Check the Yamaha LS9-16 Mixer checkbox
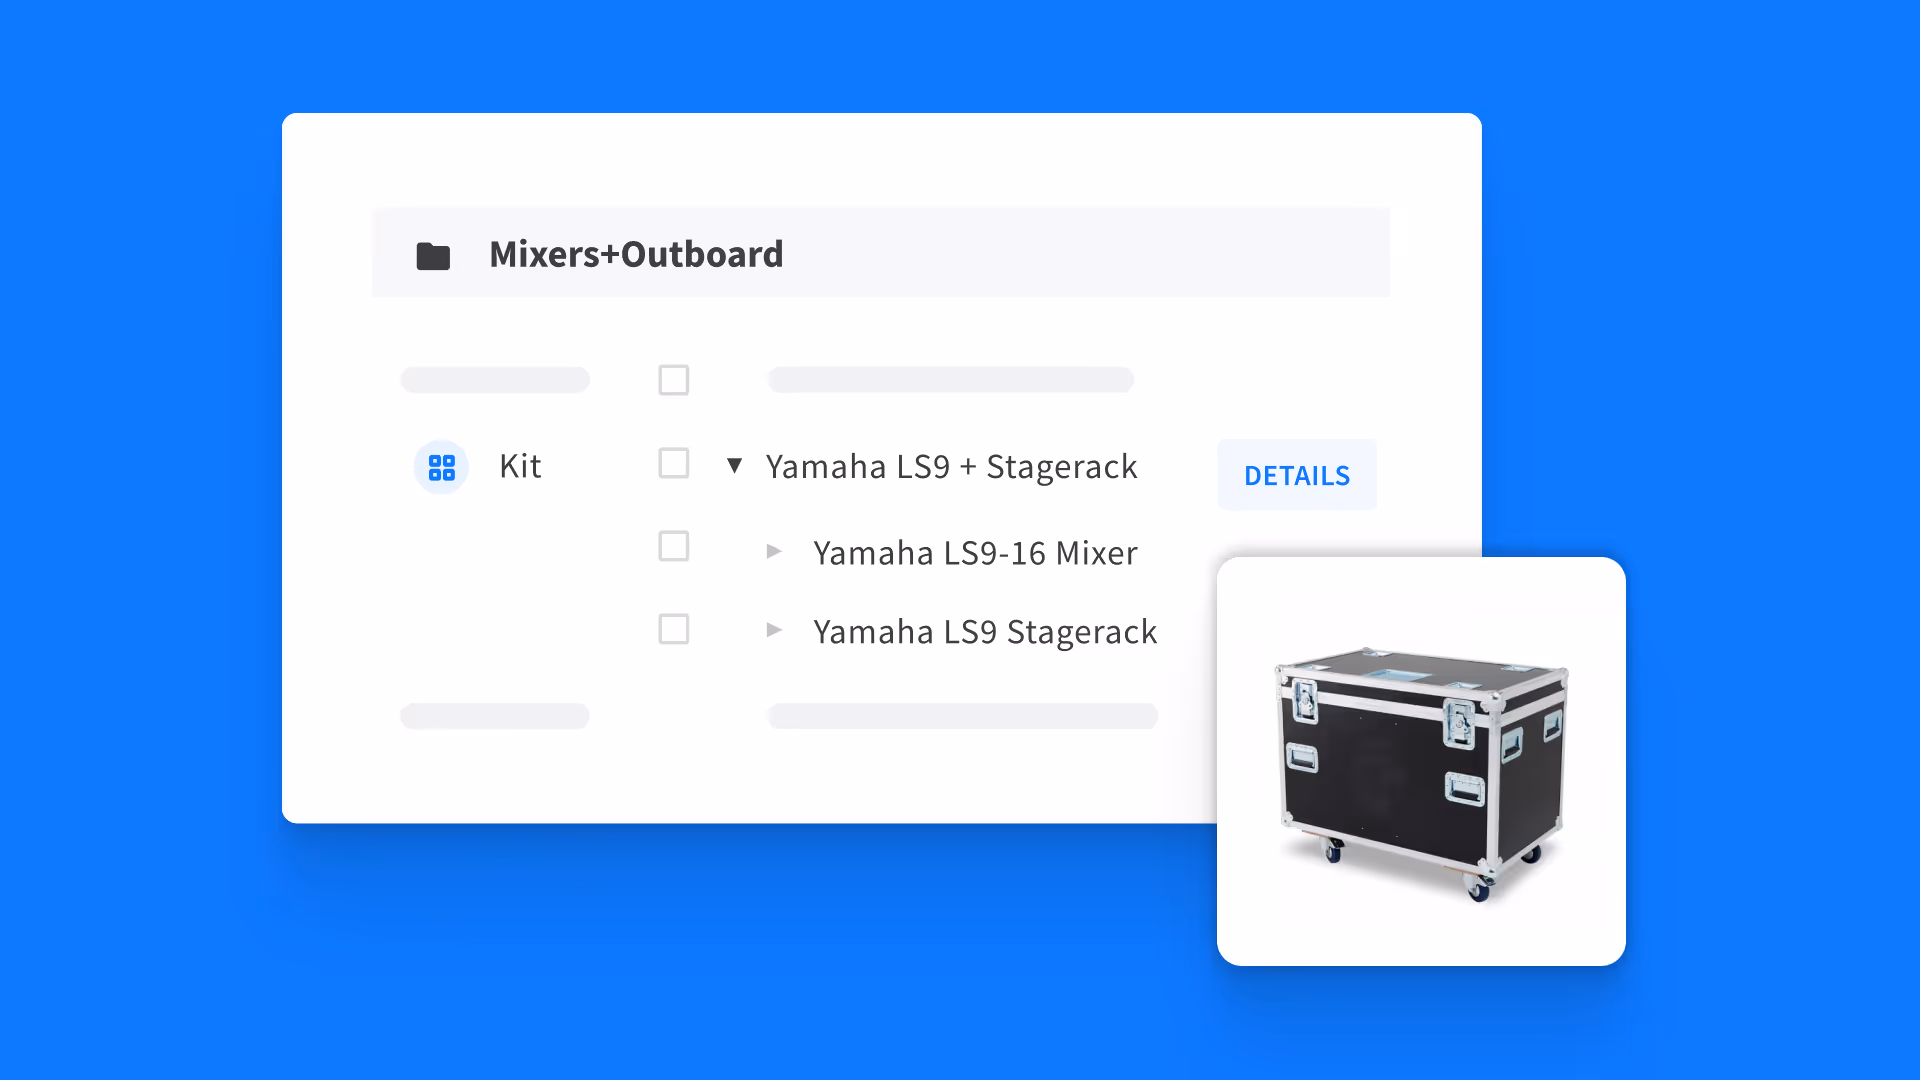Viewport: 1920px width, 1080px height. pyautogui.click(x=674, y=546)
